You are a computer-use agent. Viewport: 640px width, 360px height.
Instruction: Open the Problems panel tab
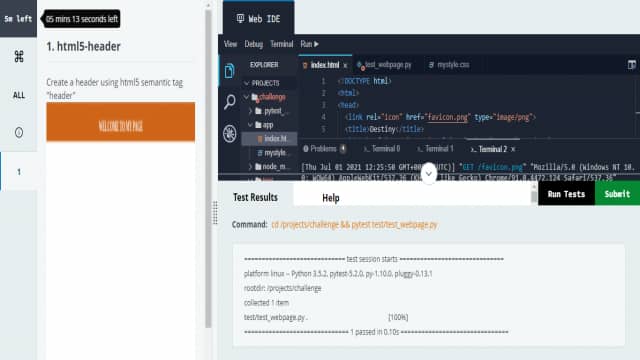(324, 149)
